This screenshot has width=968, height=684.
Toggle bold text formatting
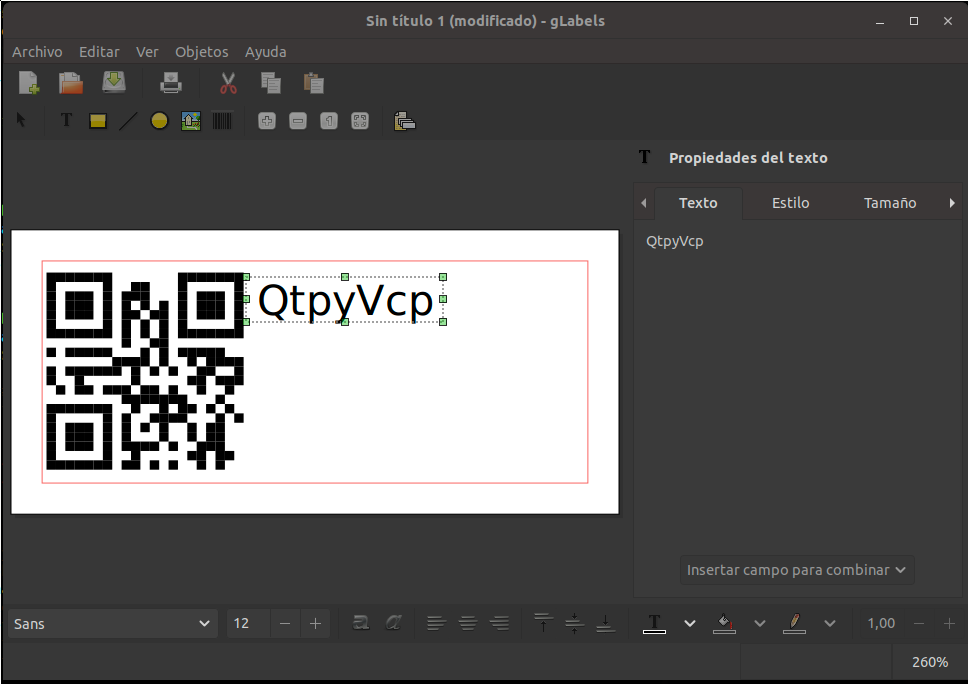coord(361,624)
